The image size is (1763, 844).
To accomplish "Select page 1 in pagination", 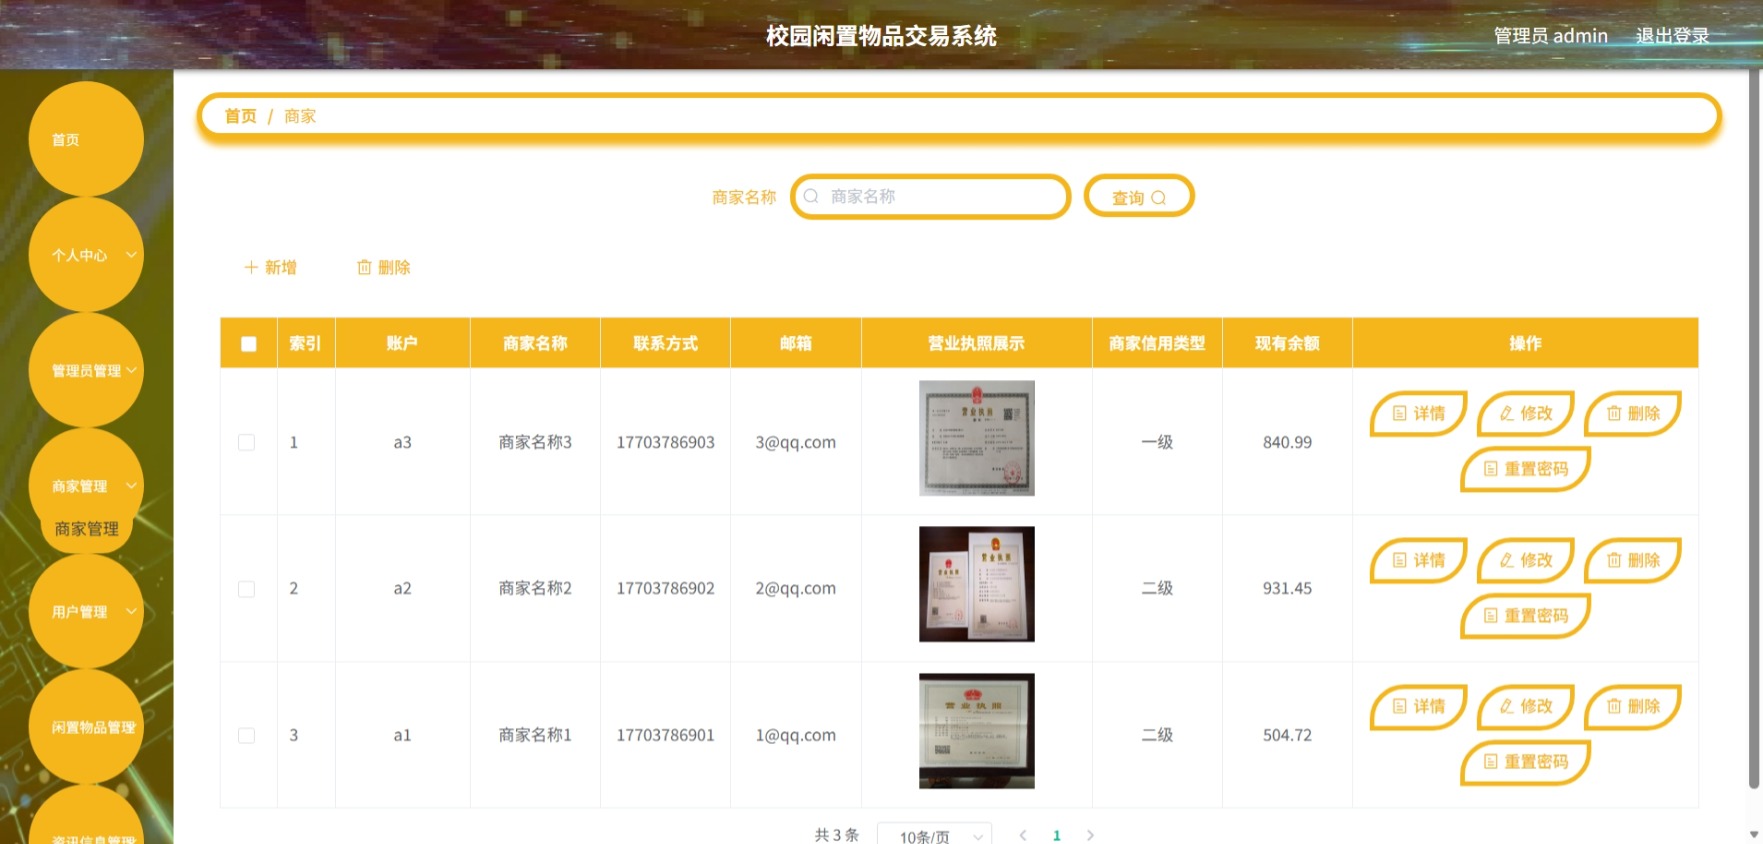I will point(1057,835).
